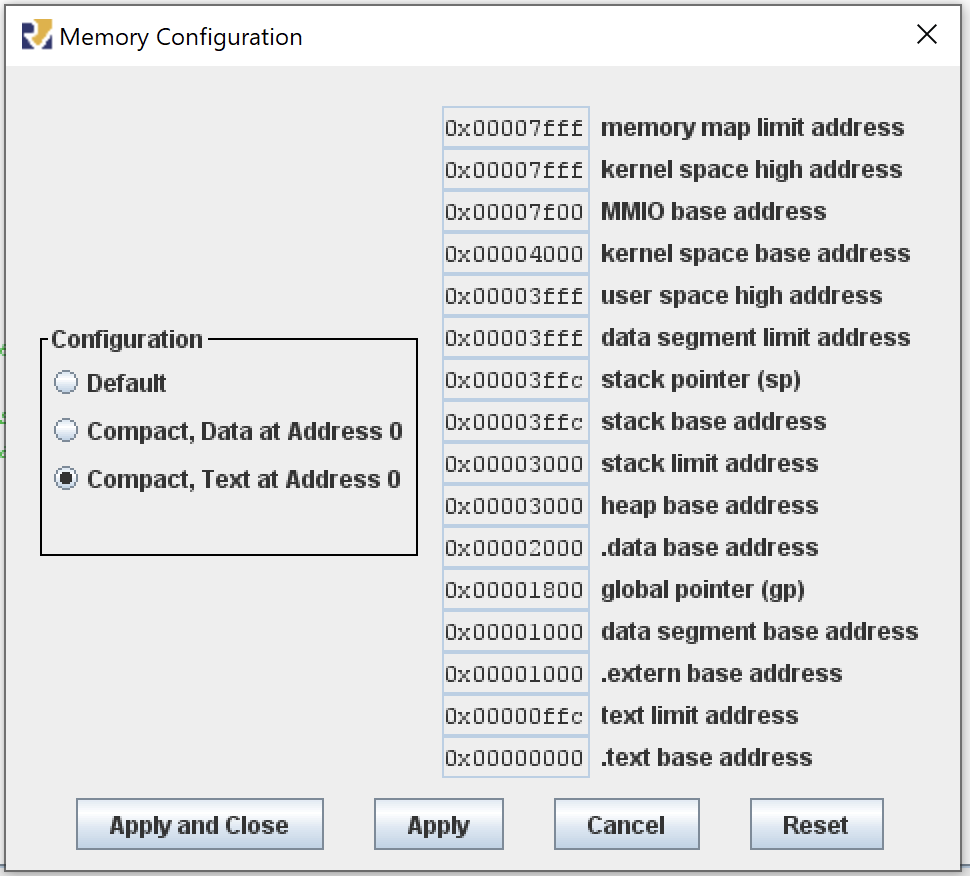Reset the memory configuration values
Viewport: 970px width, 876px height.
(x=815, y=823)
